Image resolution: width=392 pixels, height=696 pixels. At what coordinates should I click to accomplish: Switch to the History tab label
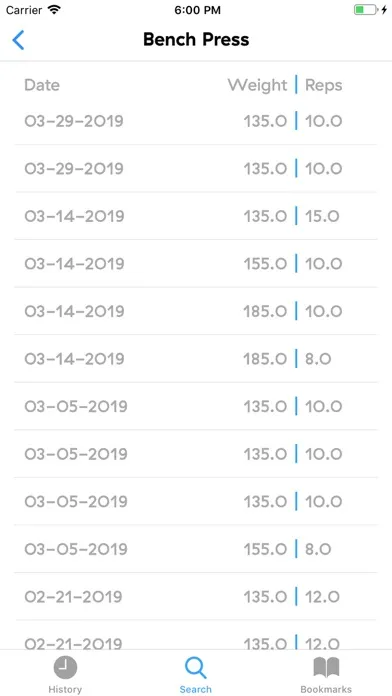65,689
